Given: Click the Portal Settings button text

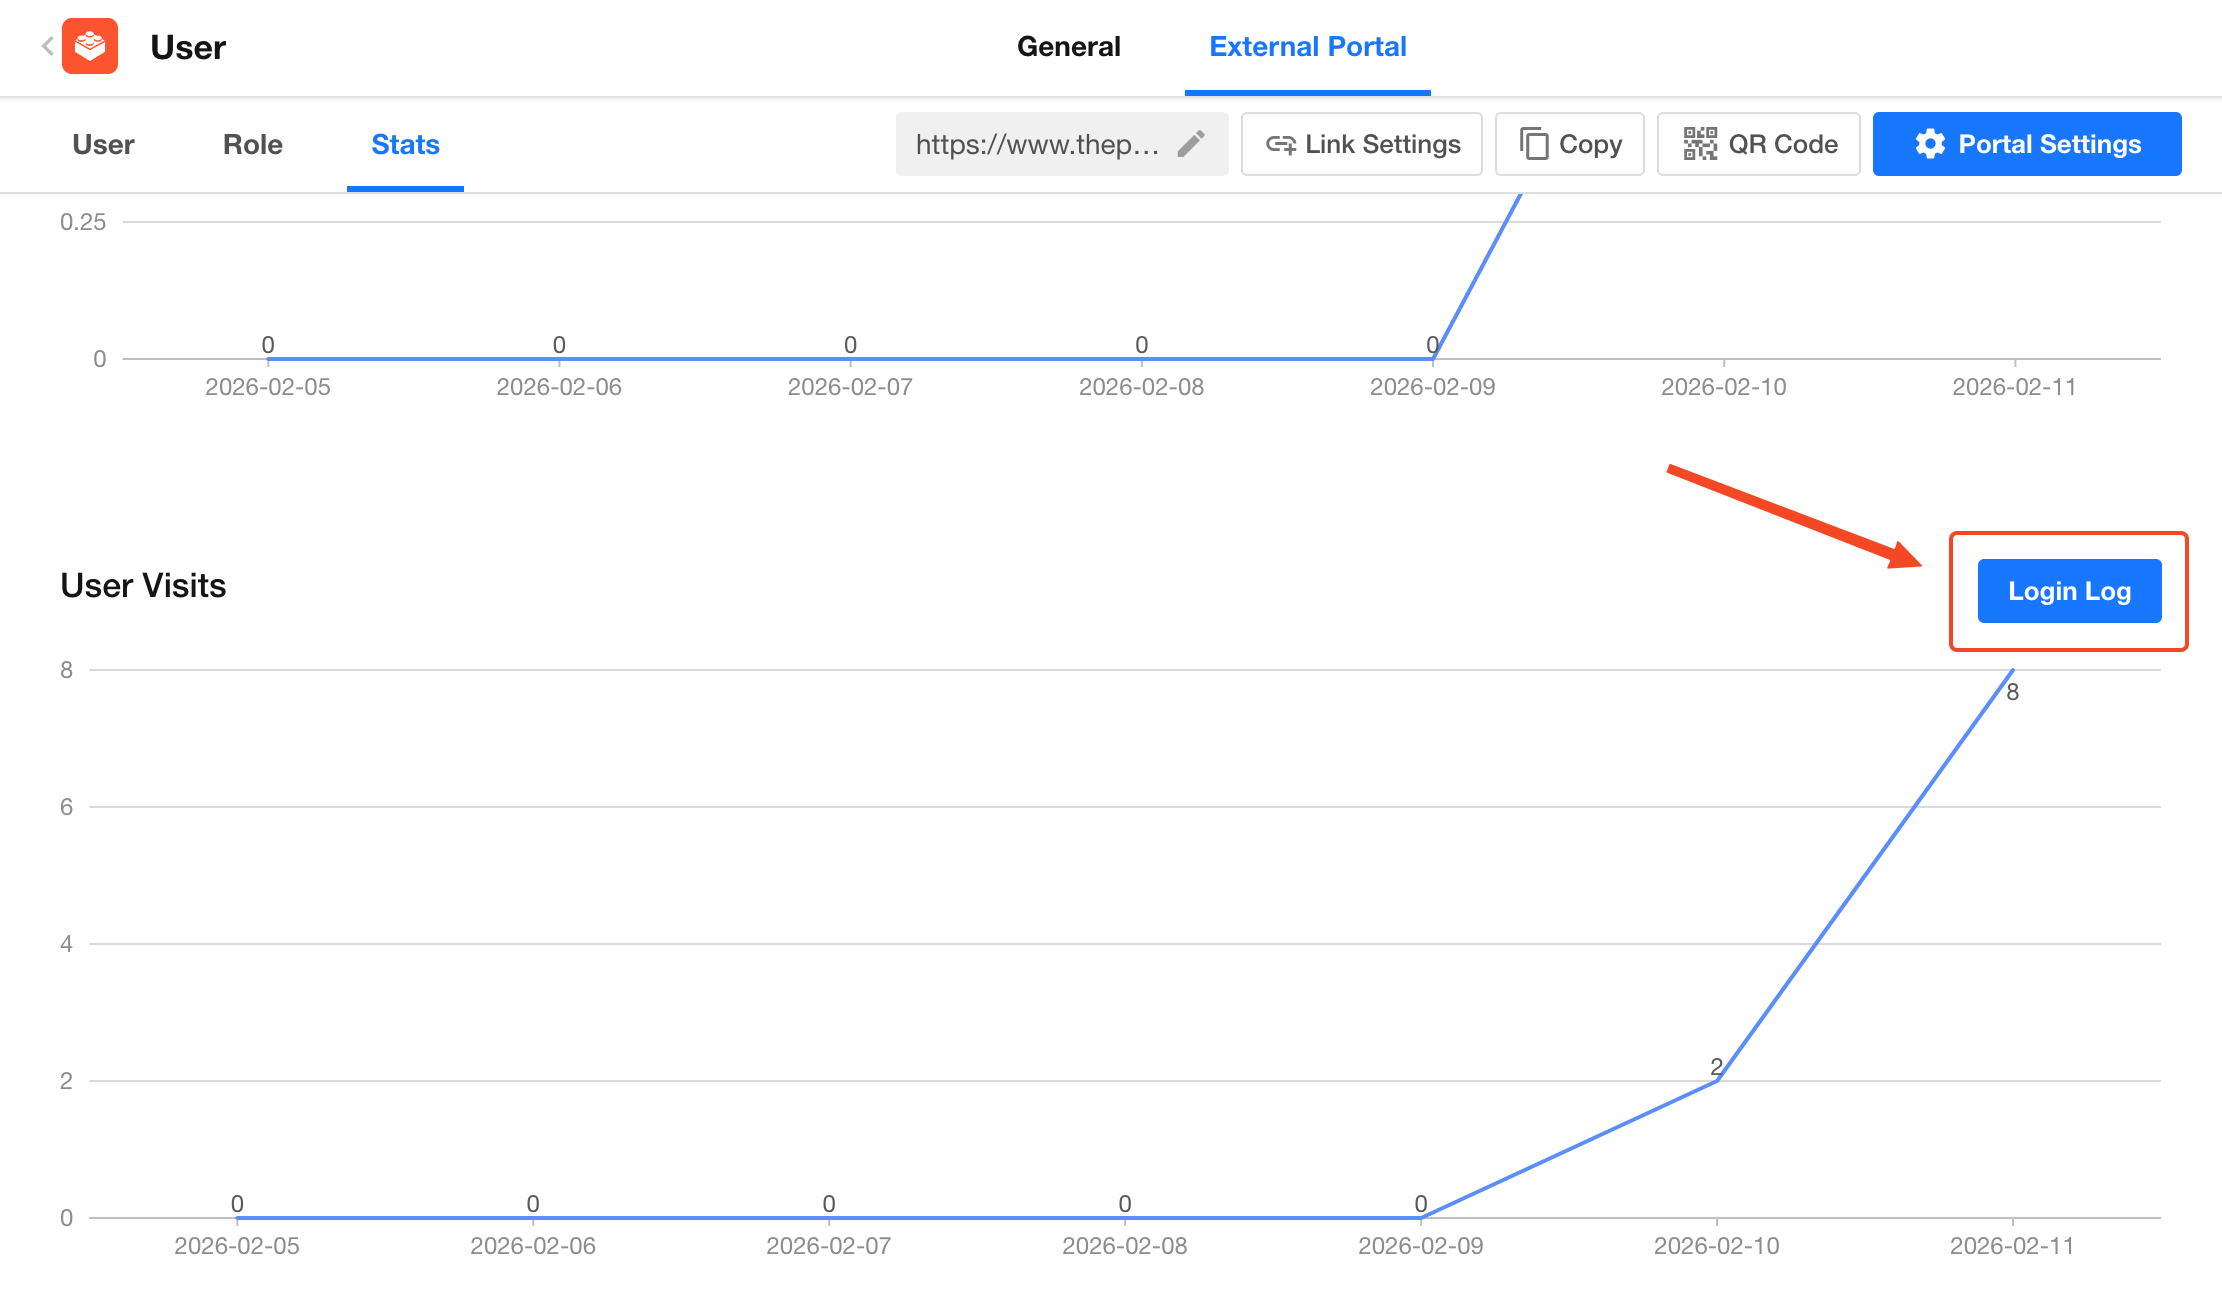Looking at the screenshot, I should [x=2049, y=144].
